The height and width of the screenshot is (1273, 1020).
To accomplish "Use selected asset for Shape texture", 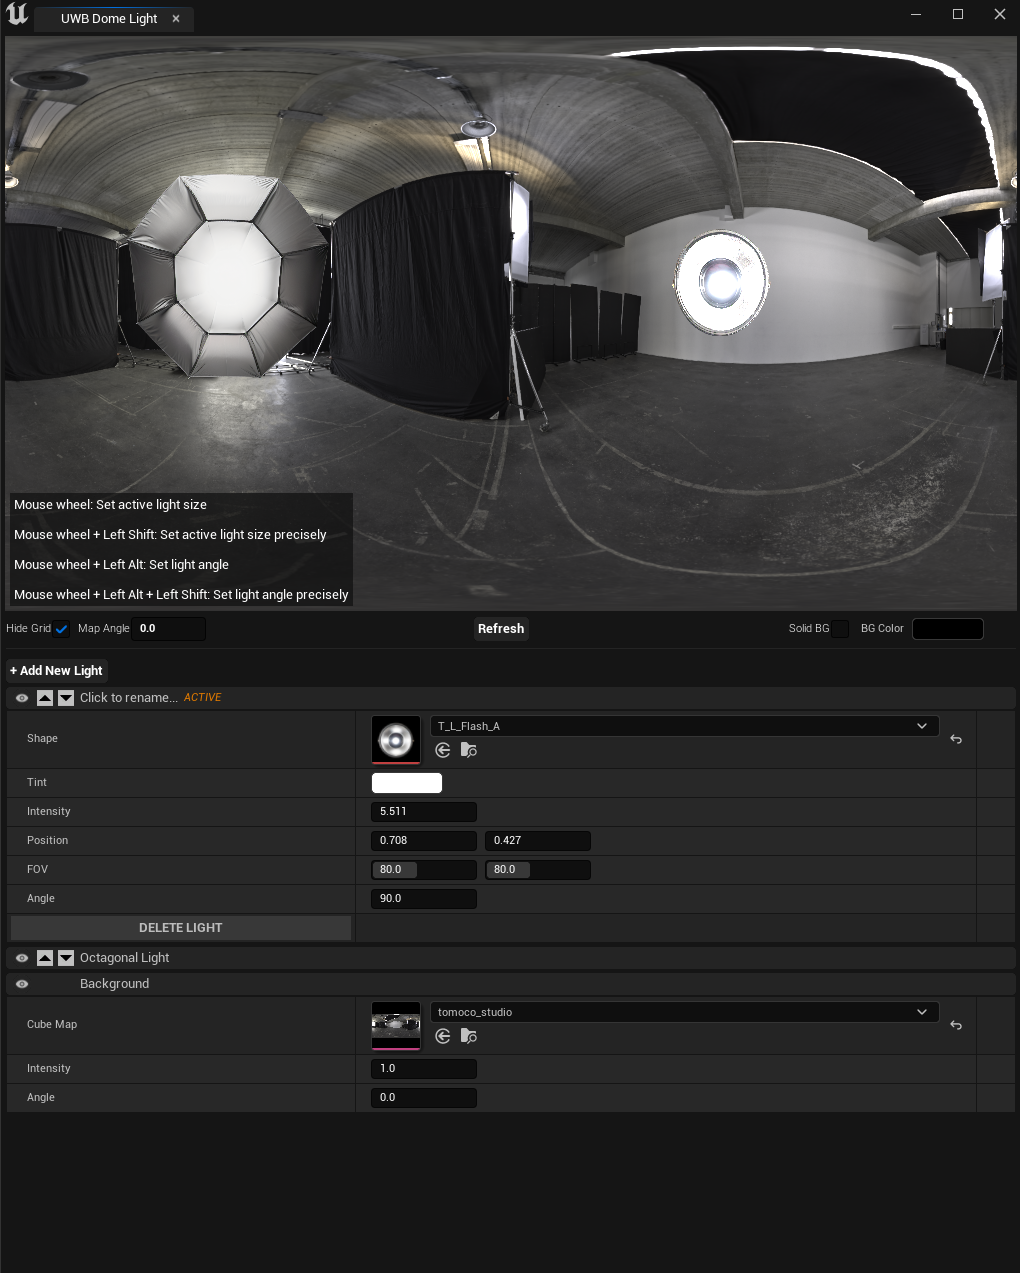I will [443, 750].
